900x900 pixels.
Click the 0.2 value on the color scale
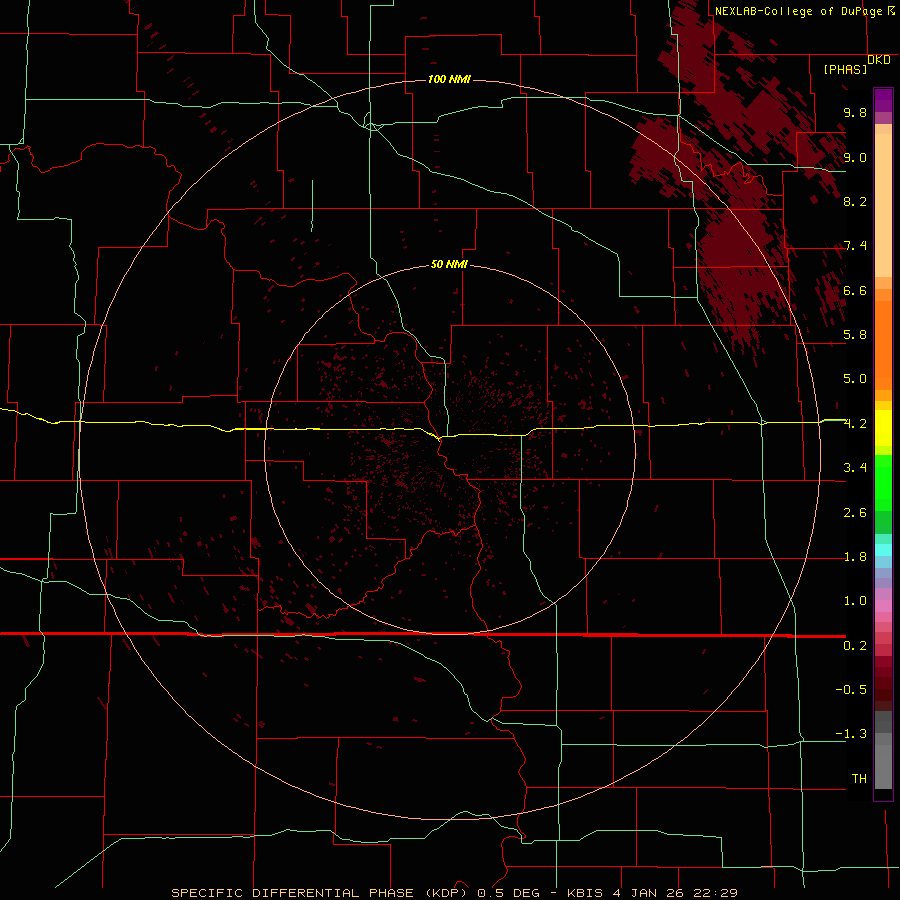click(x=855, y=646)
